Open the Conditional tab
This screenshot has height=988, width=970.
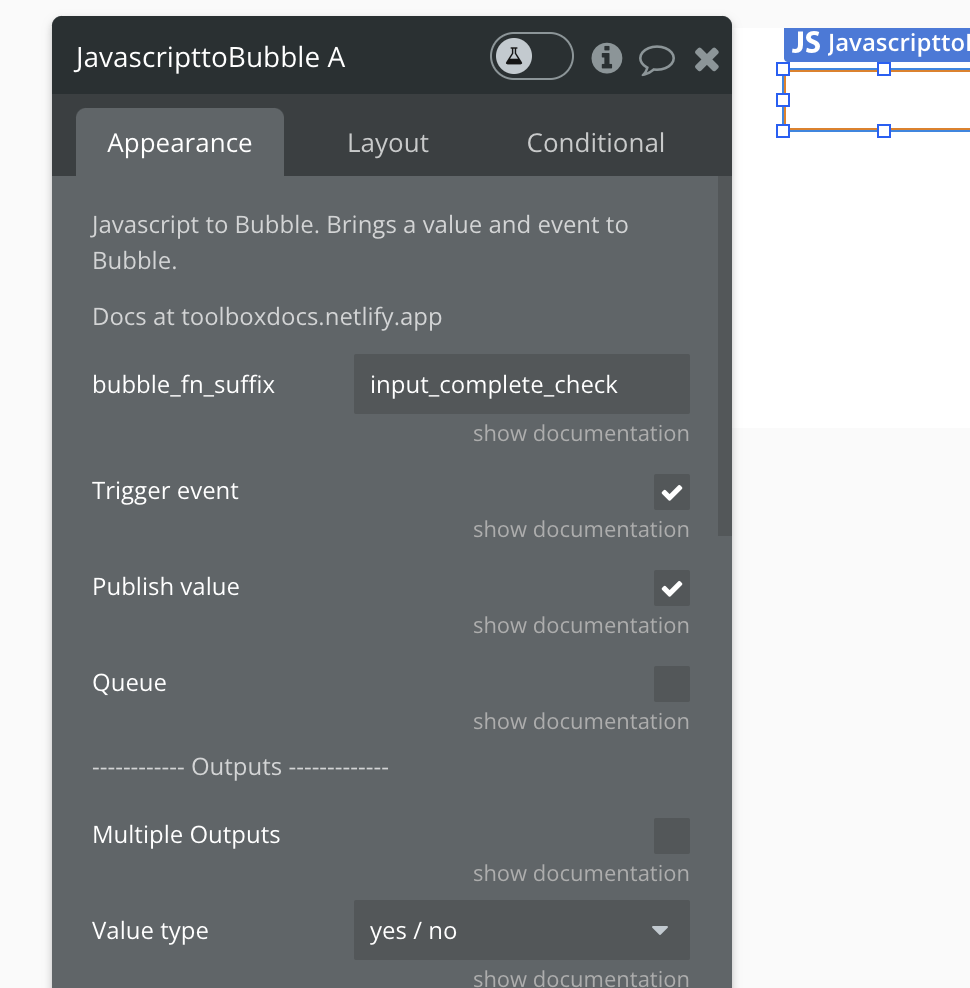click(x=596, y=142)
